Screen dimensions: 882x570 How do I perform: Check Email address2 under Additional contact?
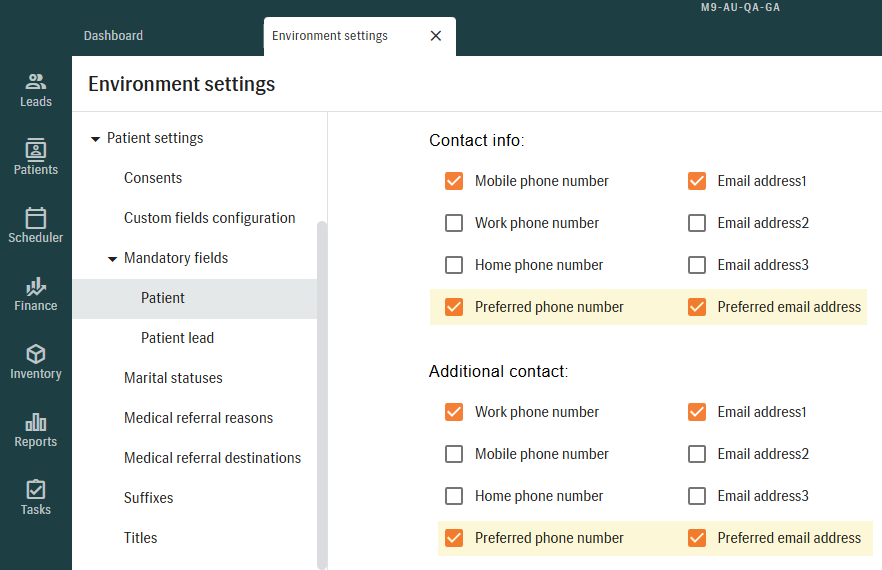point(697,454)
